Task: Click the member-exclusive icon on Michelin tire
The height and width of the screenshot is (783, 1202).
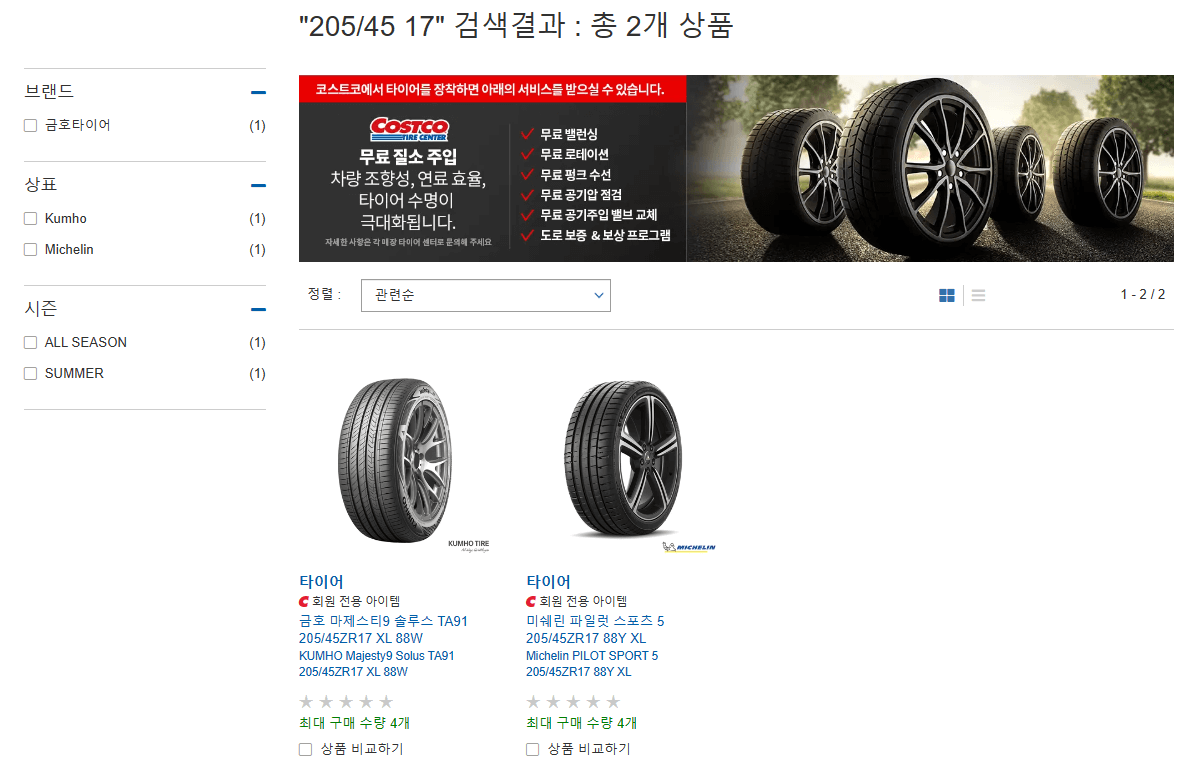Action: [532, 601]
